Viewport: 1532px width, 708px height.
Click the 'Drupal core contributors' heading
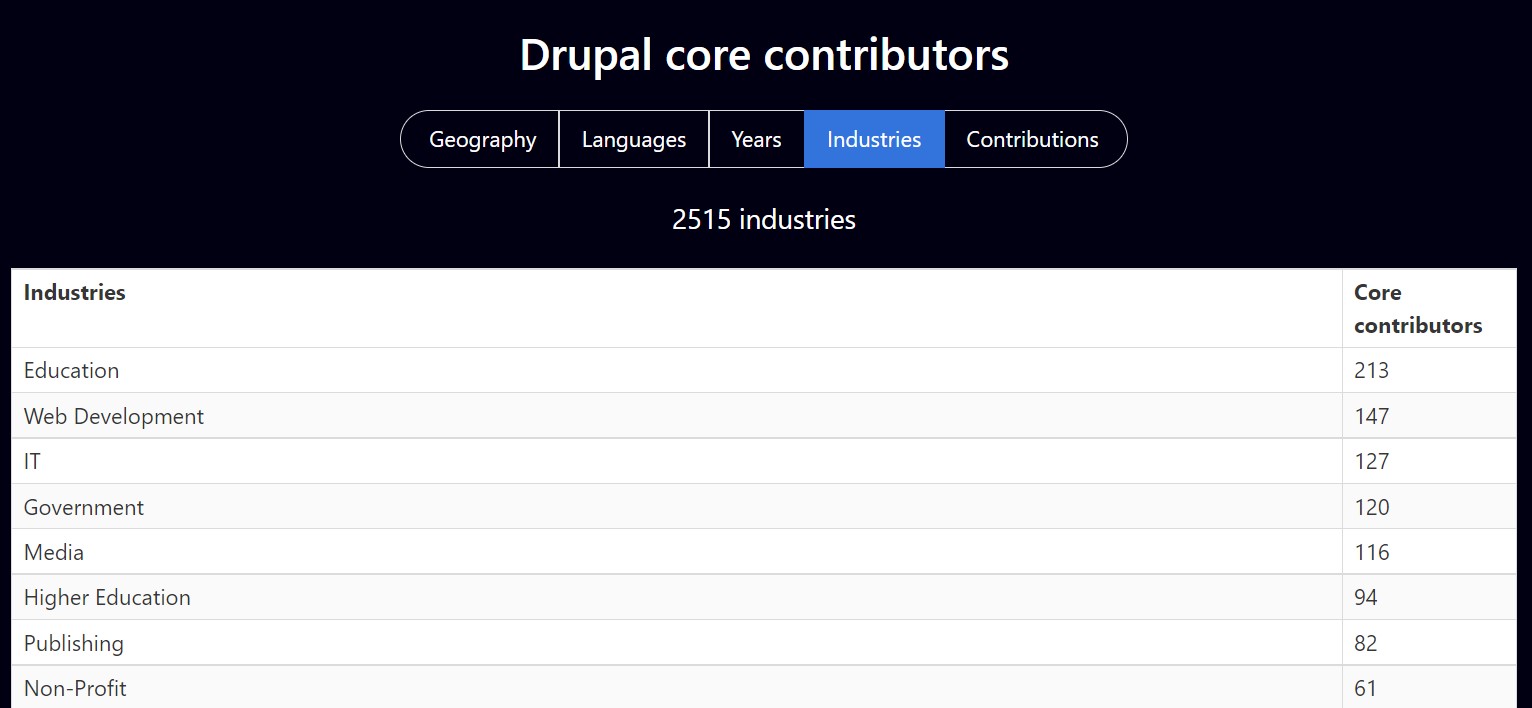[764, 55]
